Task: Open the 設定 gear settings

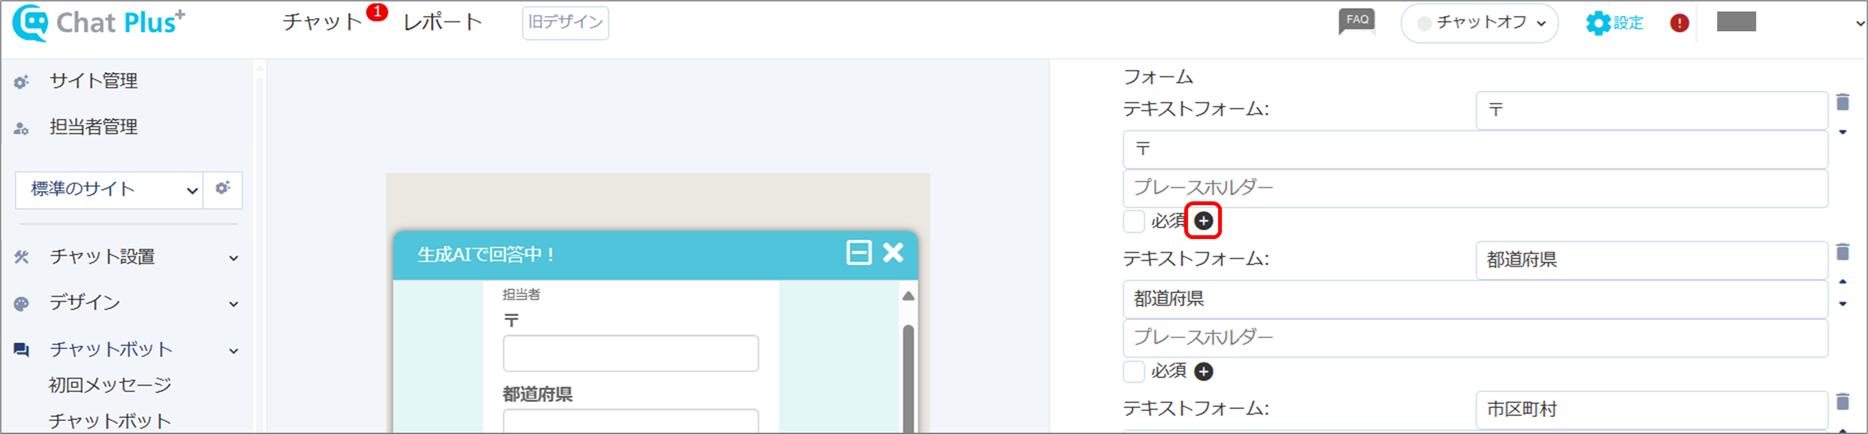Action: (x=1614, y=23)
